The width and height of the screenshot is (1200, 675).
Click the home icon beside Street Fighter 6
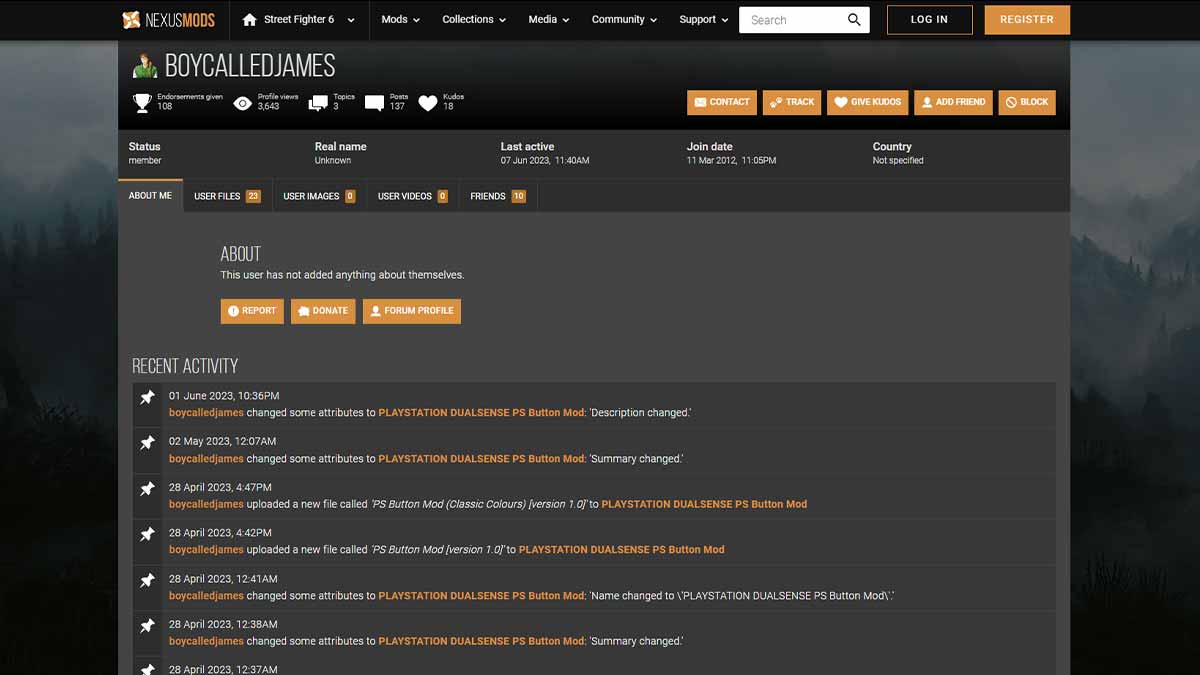click(x=250, y=20)
